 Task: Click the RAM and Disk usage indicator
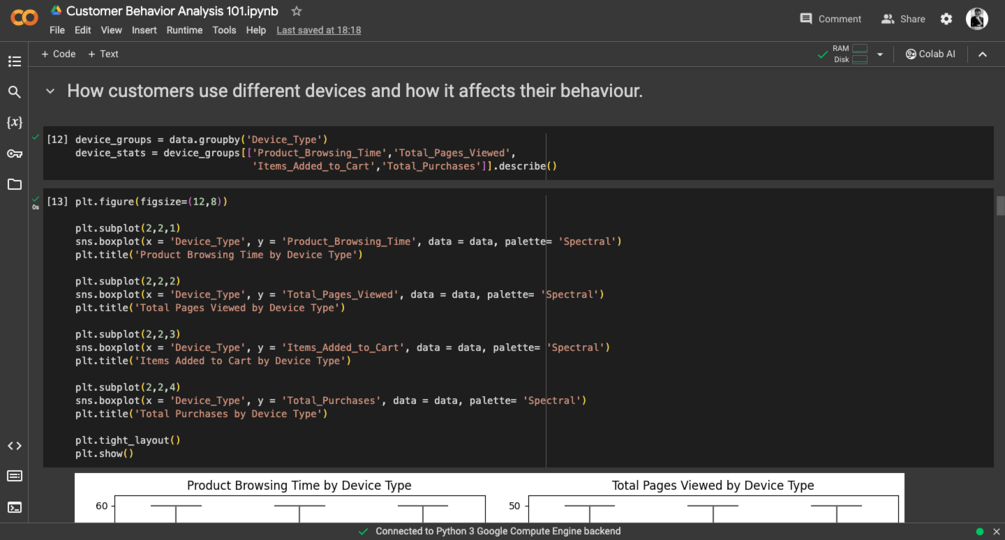pos(851,54)
